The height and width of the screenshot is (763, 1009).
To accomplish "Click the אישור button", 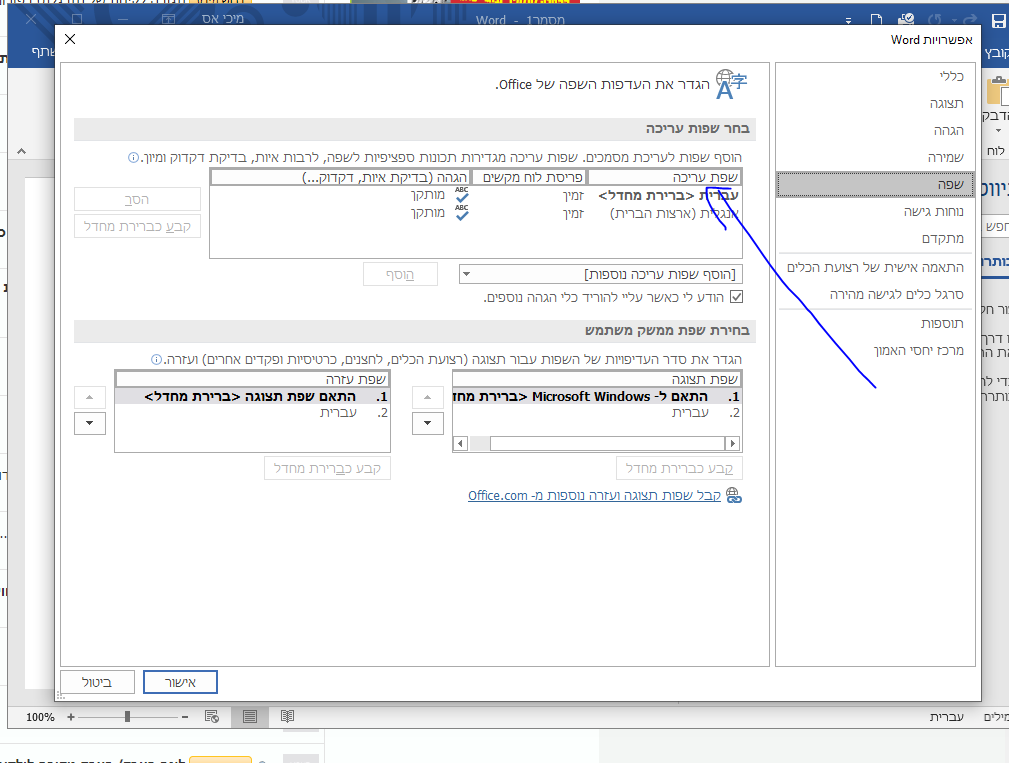I will 180,682.
